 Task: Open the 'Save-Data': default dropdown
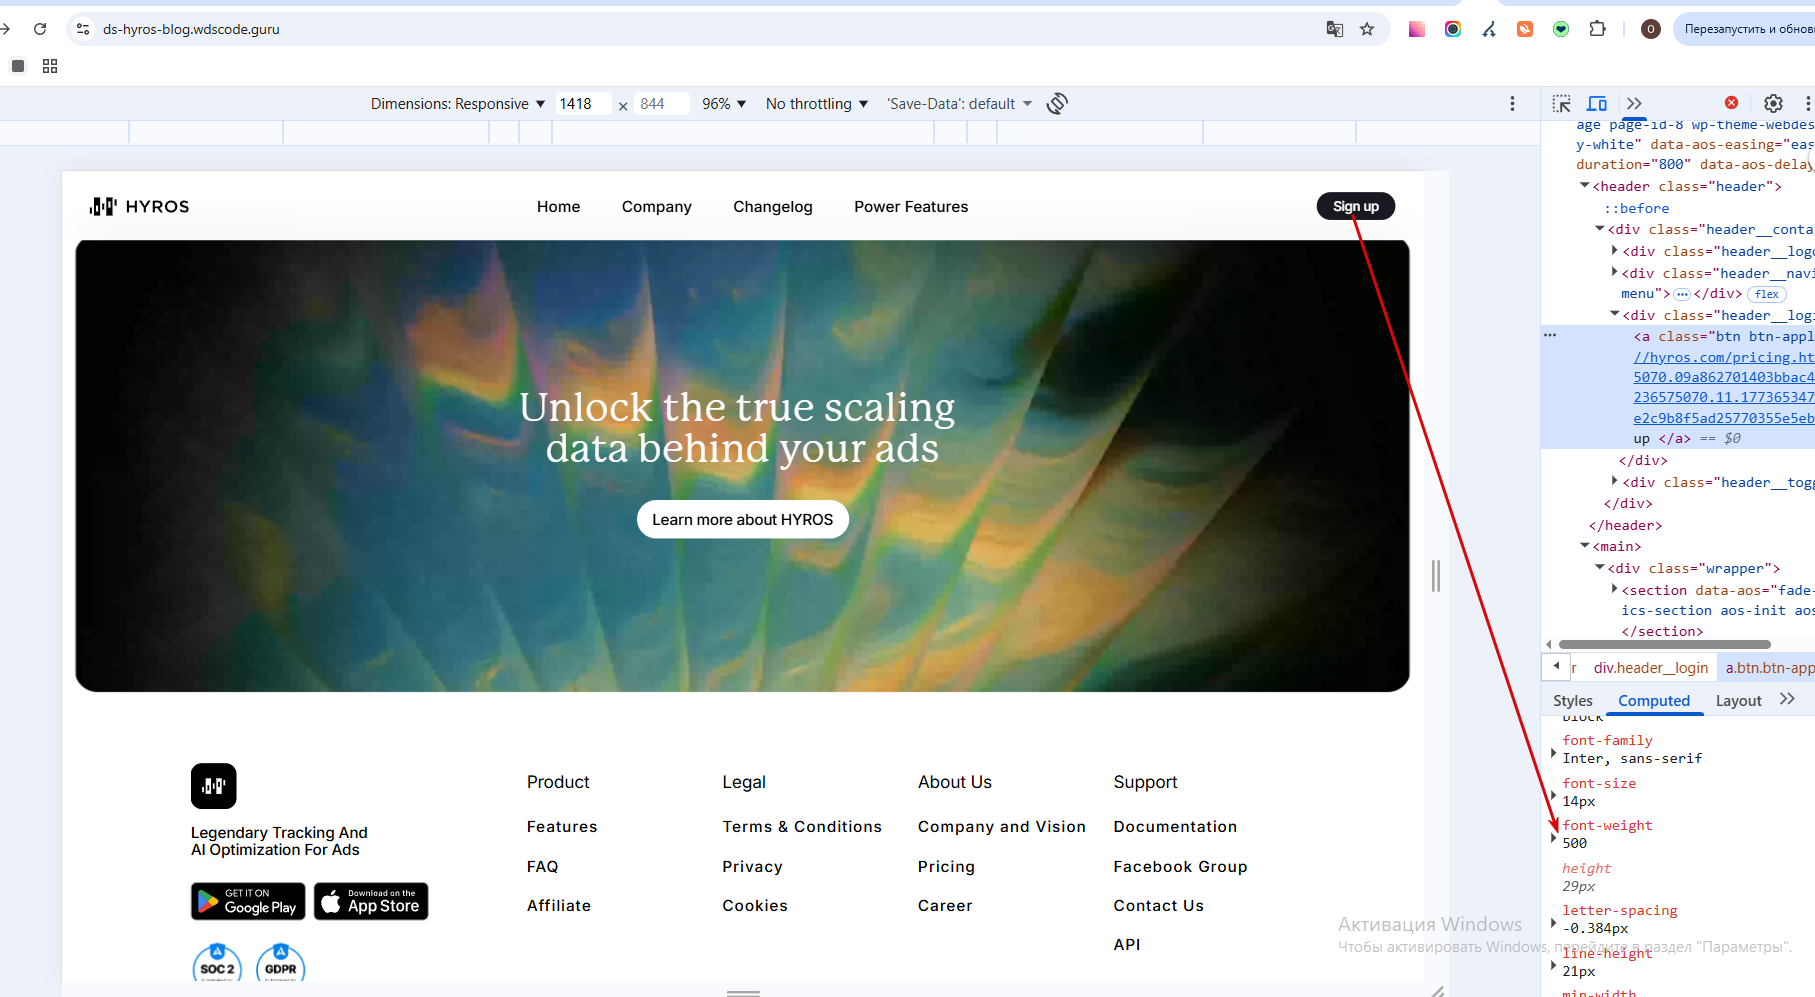pyautogui.click(x=959, y=104)
